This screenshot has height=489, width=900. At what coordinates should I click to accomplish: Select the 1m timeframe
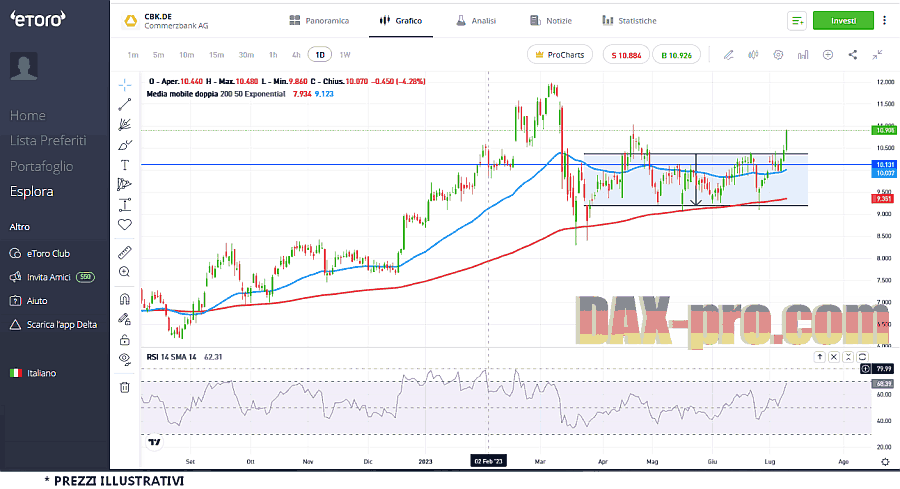click(133, 55)
